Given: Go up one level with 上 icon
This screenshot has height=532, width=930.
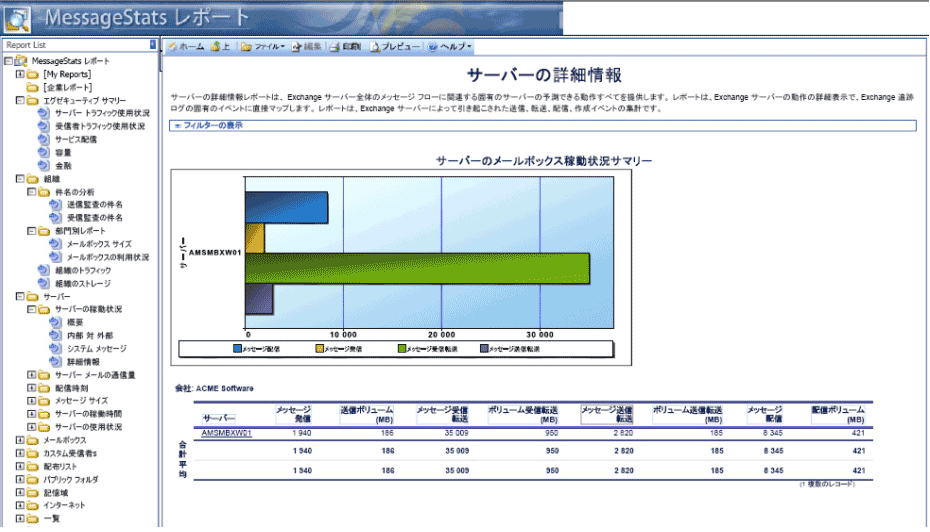Looking at the screenshot, I should [x=221, y=47].
